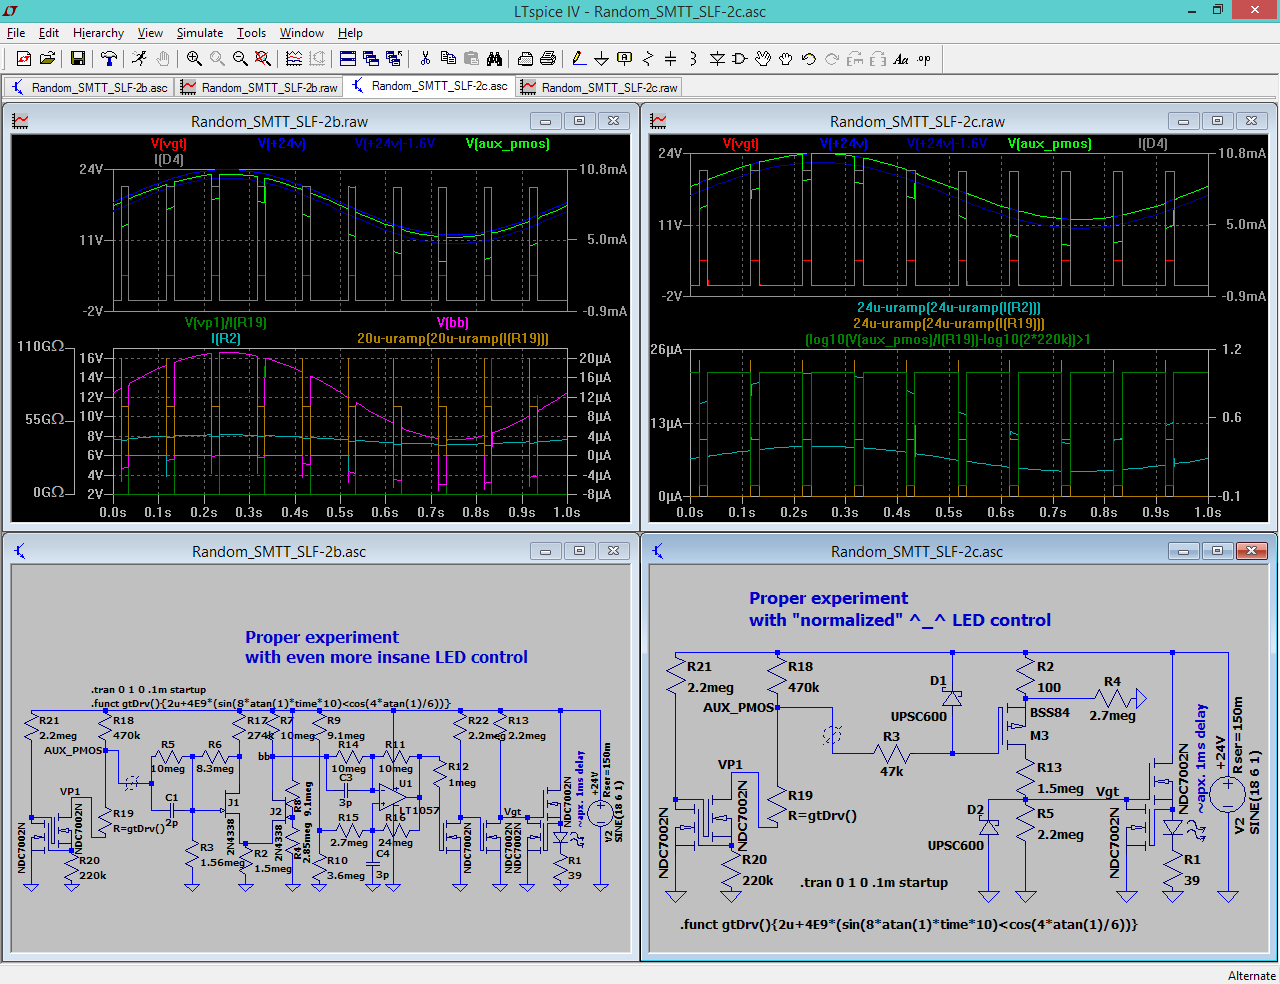Select the Drag hand tool
This screenshot has width=1280, height=984.
[786, 59]
